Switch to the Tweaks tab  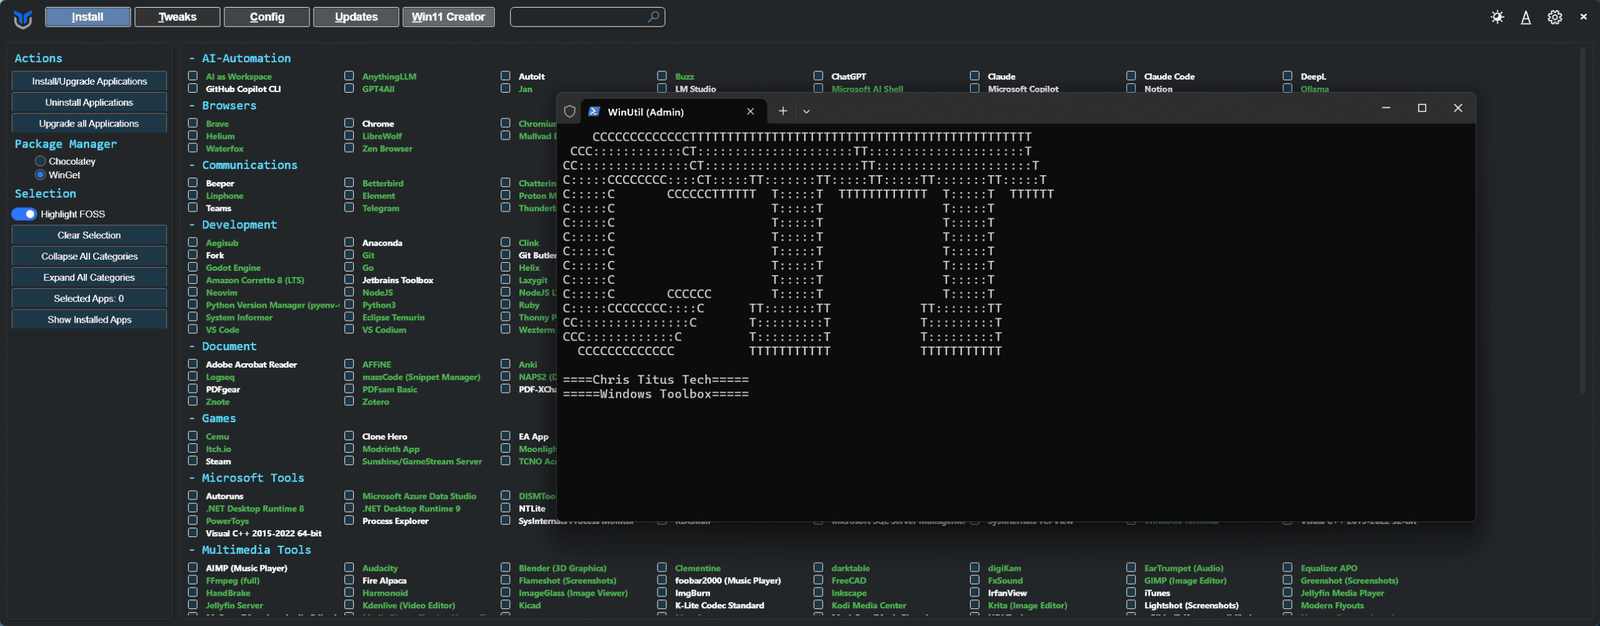point(177,17)
